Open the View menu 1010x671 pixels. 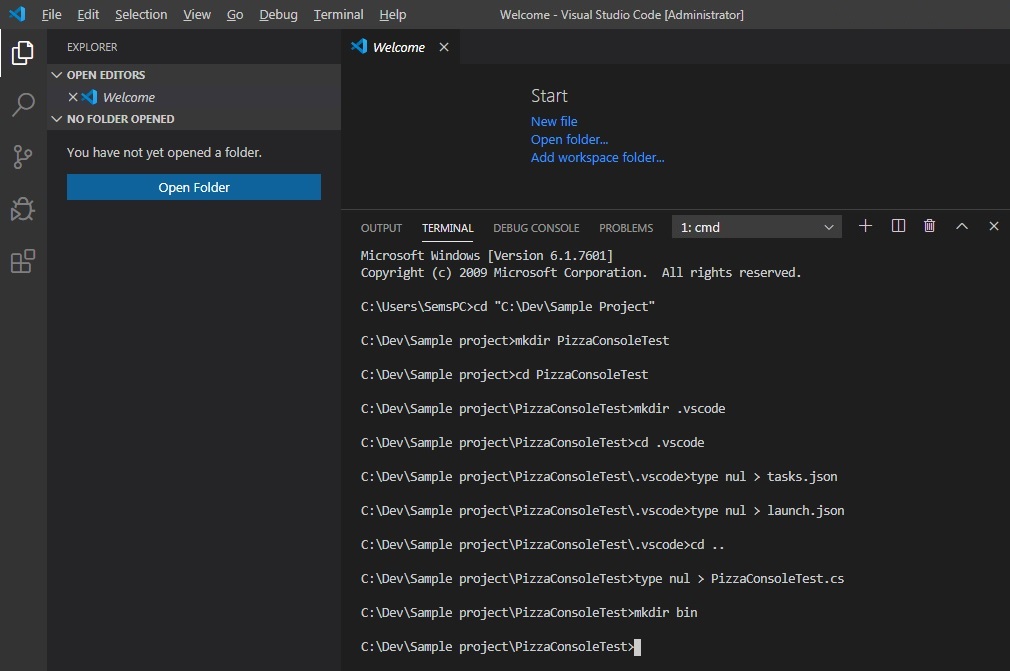196,14
